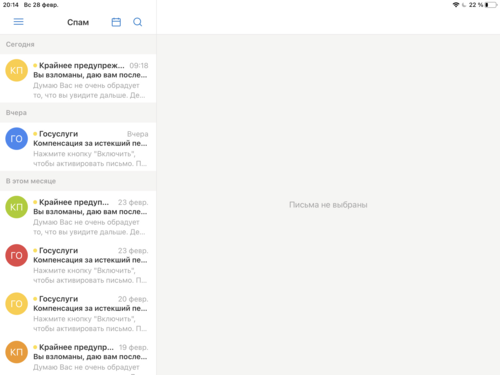Tap the blue ГО avatar of yesterday's Госуслуги email
Viewport: 500px width, 375px height.
pyautogui.click(x=16, y=139)
